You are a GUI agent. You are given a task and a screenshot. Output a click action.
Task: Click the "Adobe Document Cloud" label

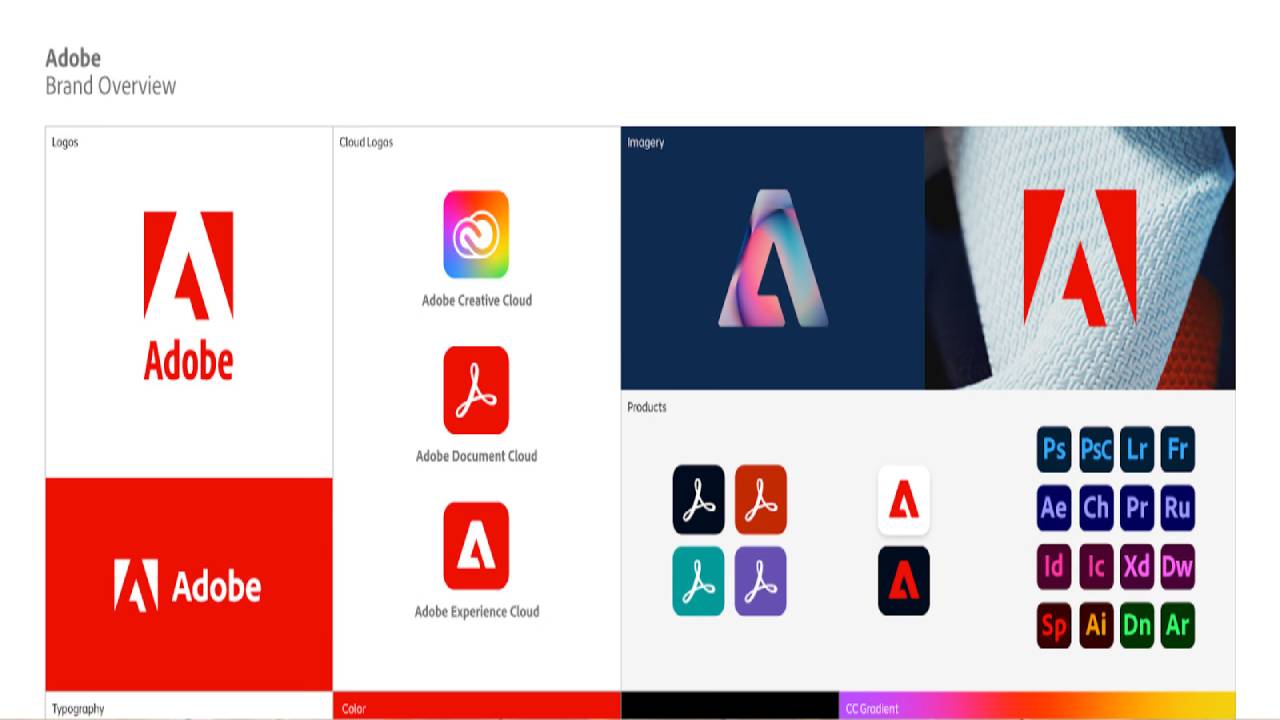click(x=477, y=456)
